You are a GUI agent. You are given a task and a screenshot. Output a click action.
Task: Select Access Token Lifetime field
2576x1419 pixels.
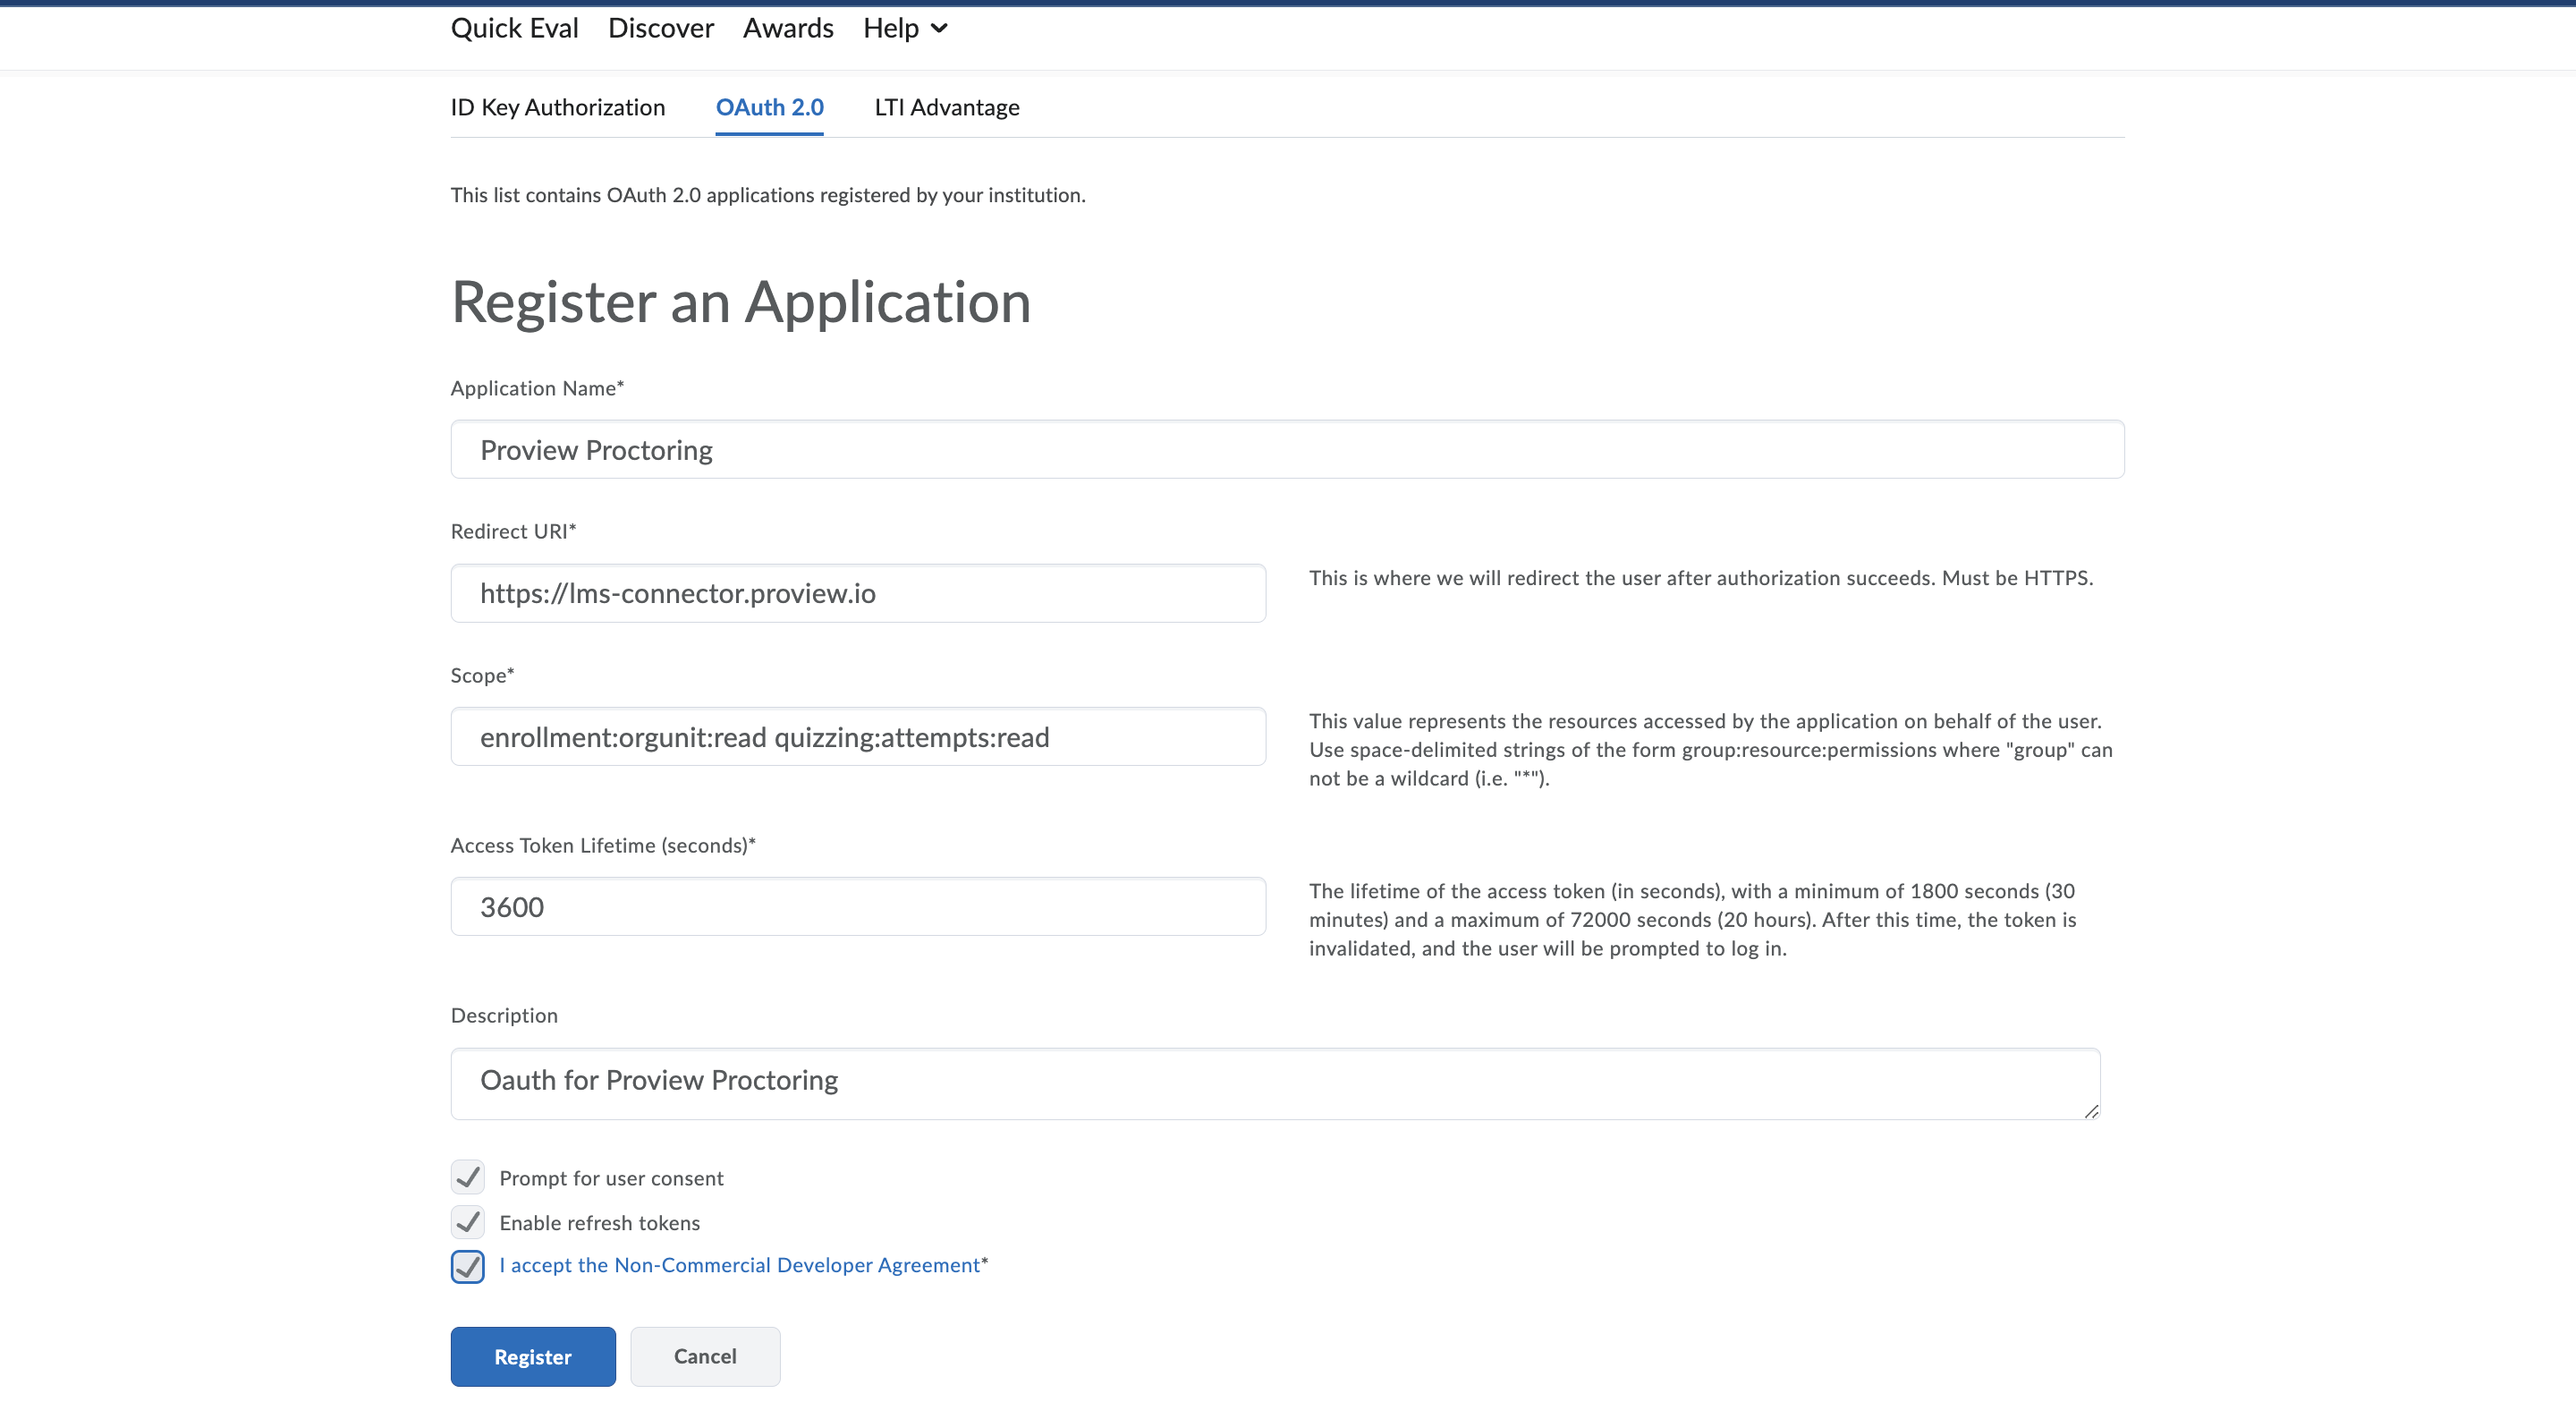point(857,907)
